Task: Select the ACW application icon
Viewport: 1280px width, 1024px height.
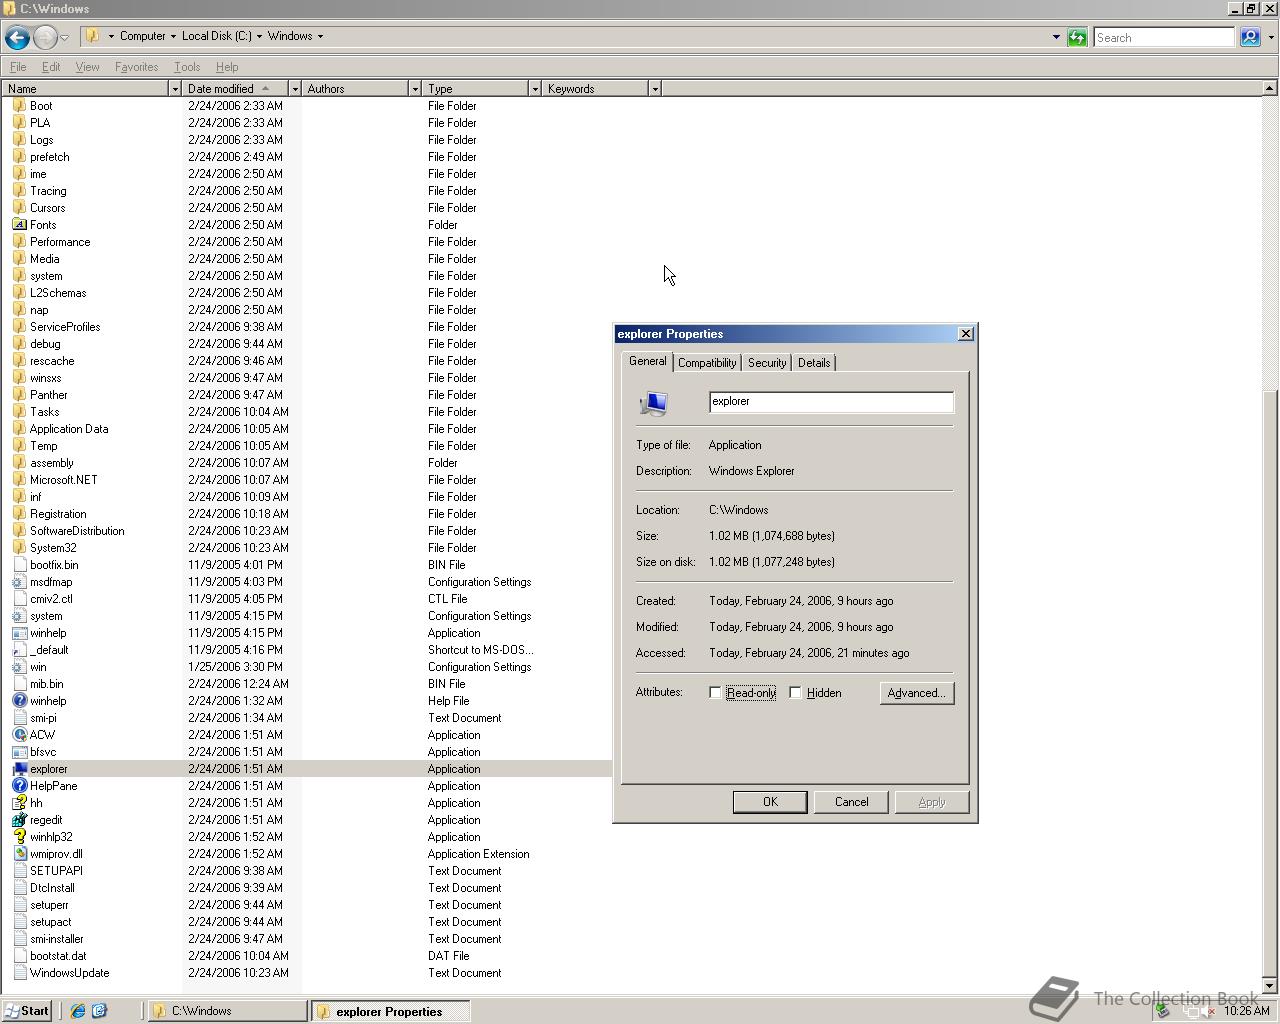Action: pos(19,735)
